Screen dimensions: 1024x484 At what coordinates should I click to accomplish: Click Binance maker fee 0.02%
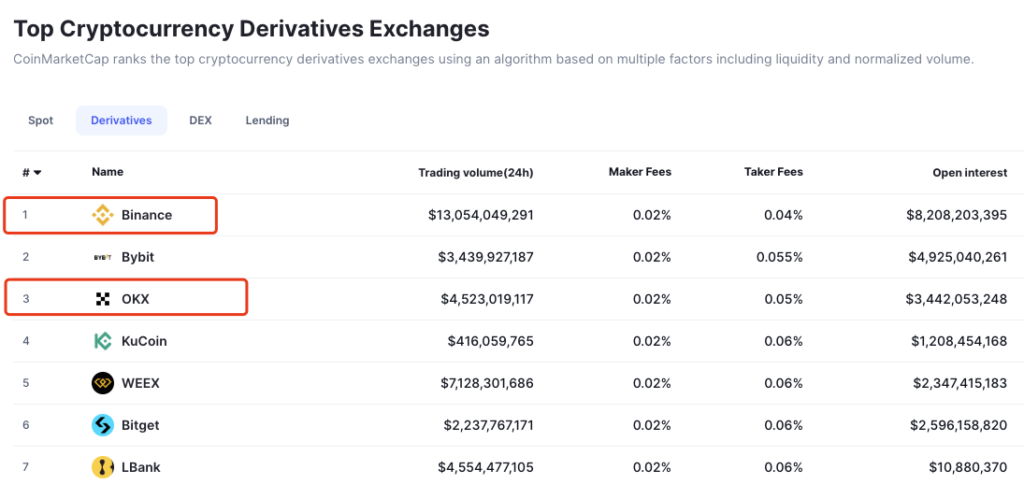652,215
